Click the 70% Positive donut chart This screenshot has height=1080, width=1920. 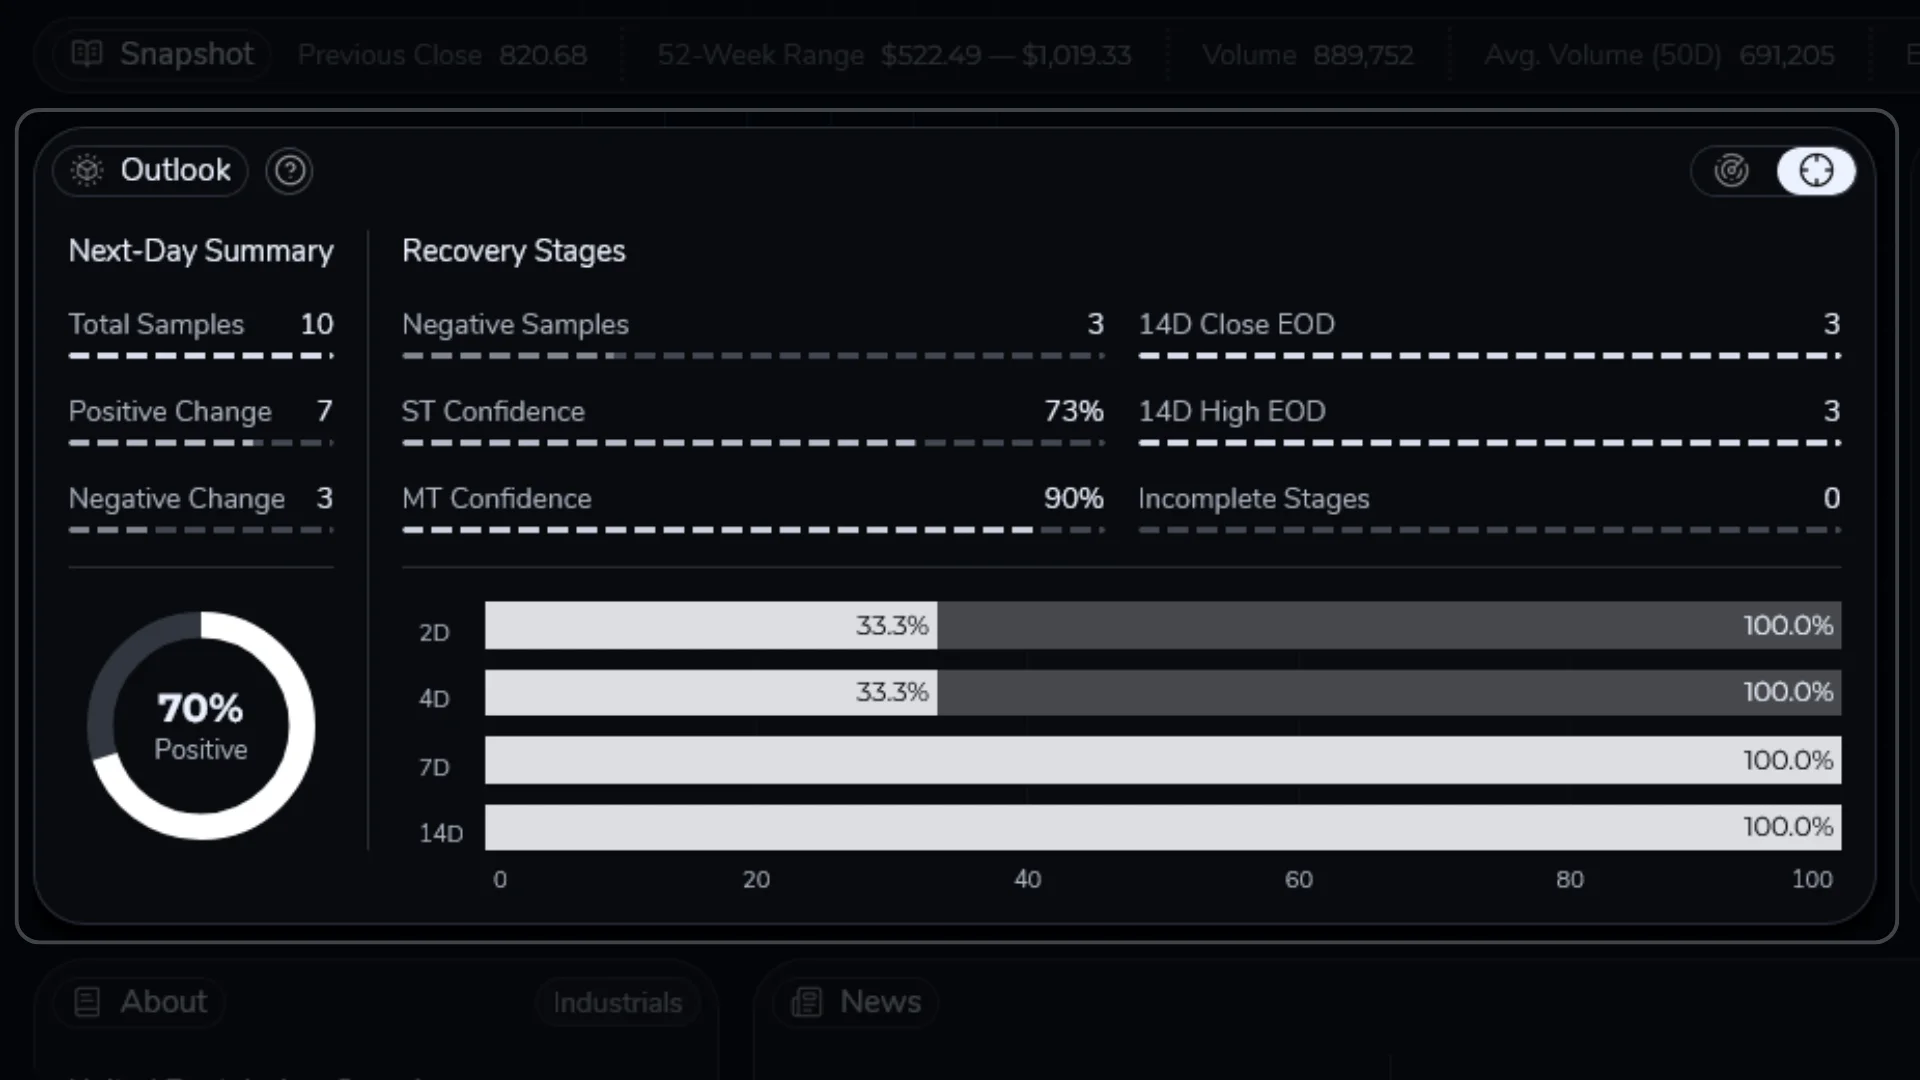coord(200,724)
